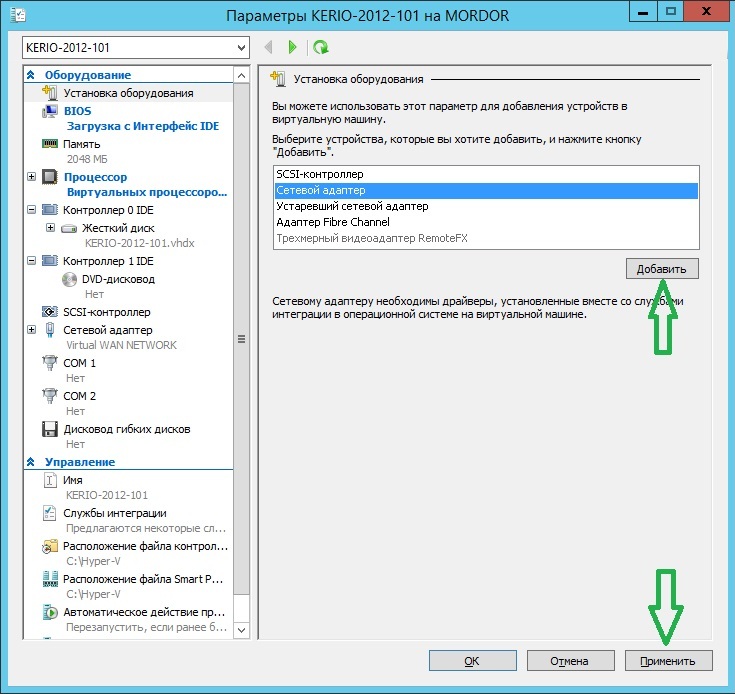Click the back navigation arrow icon

268,47
